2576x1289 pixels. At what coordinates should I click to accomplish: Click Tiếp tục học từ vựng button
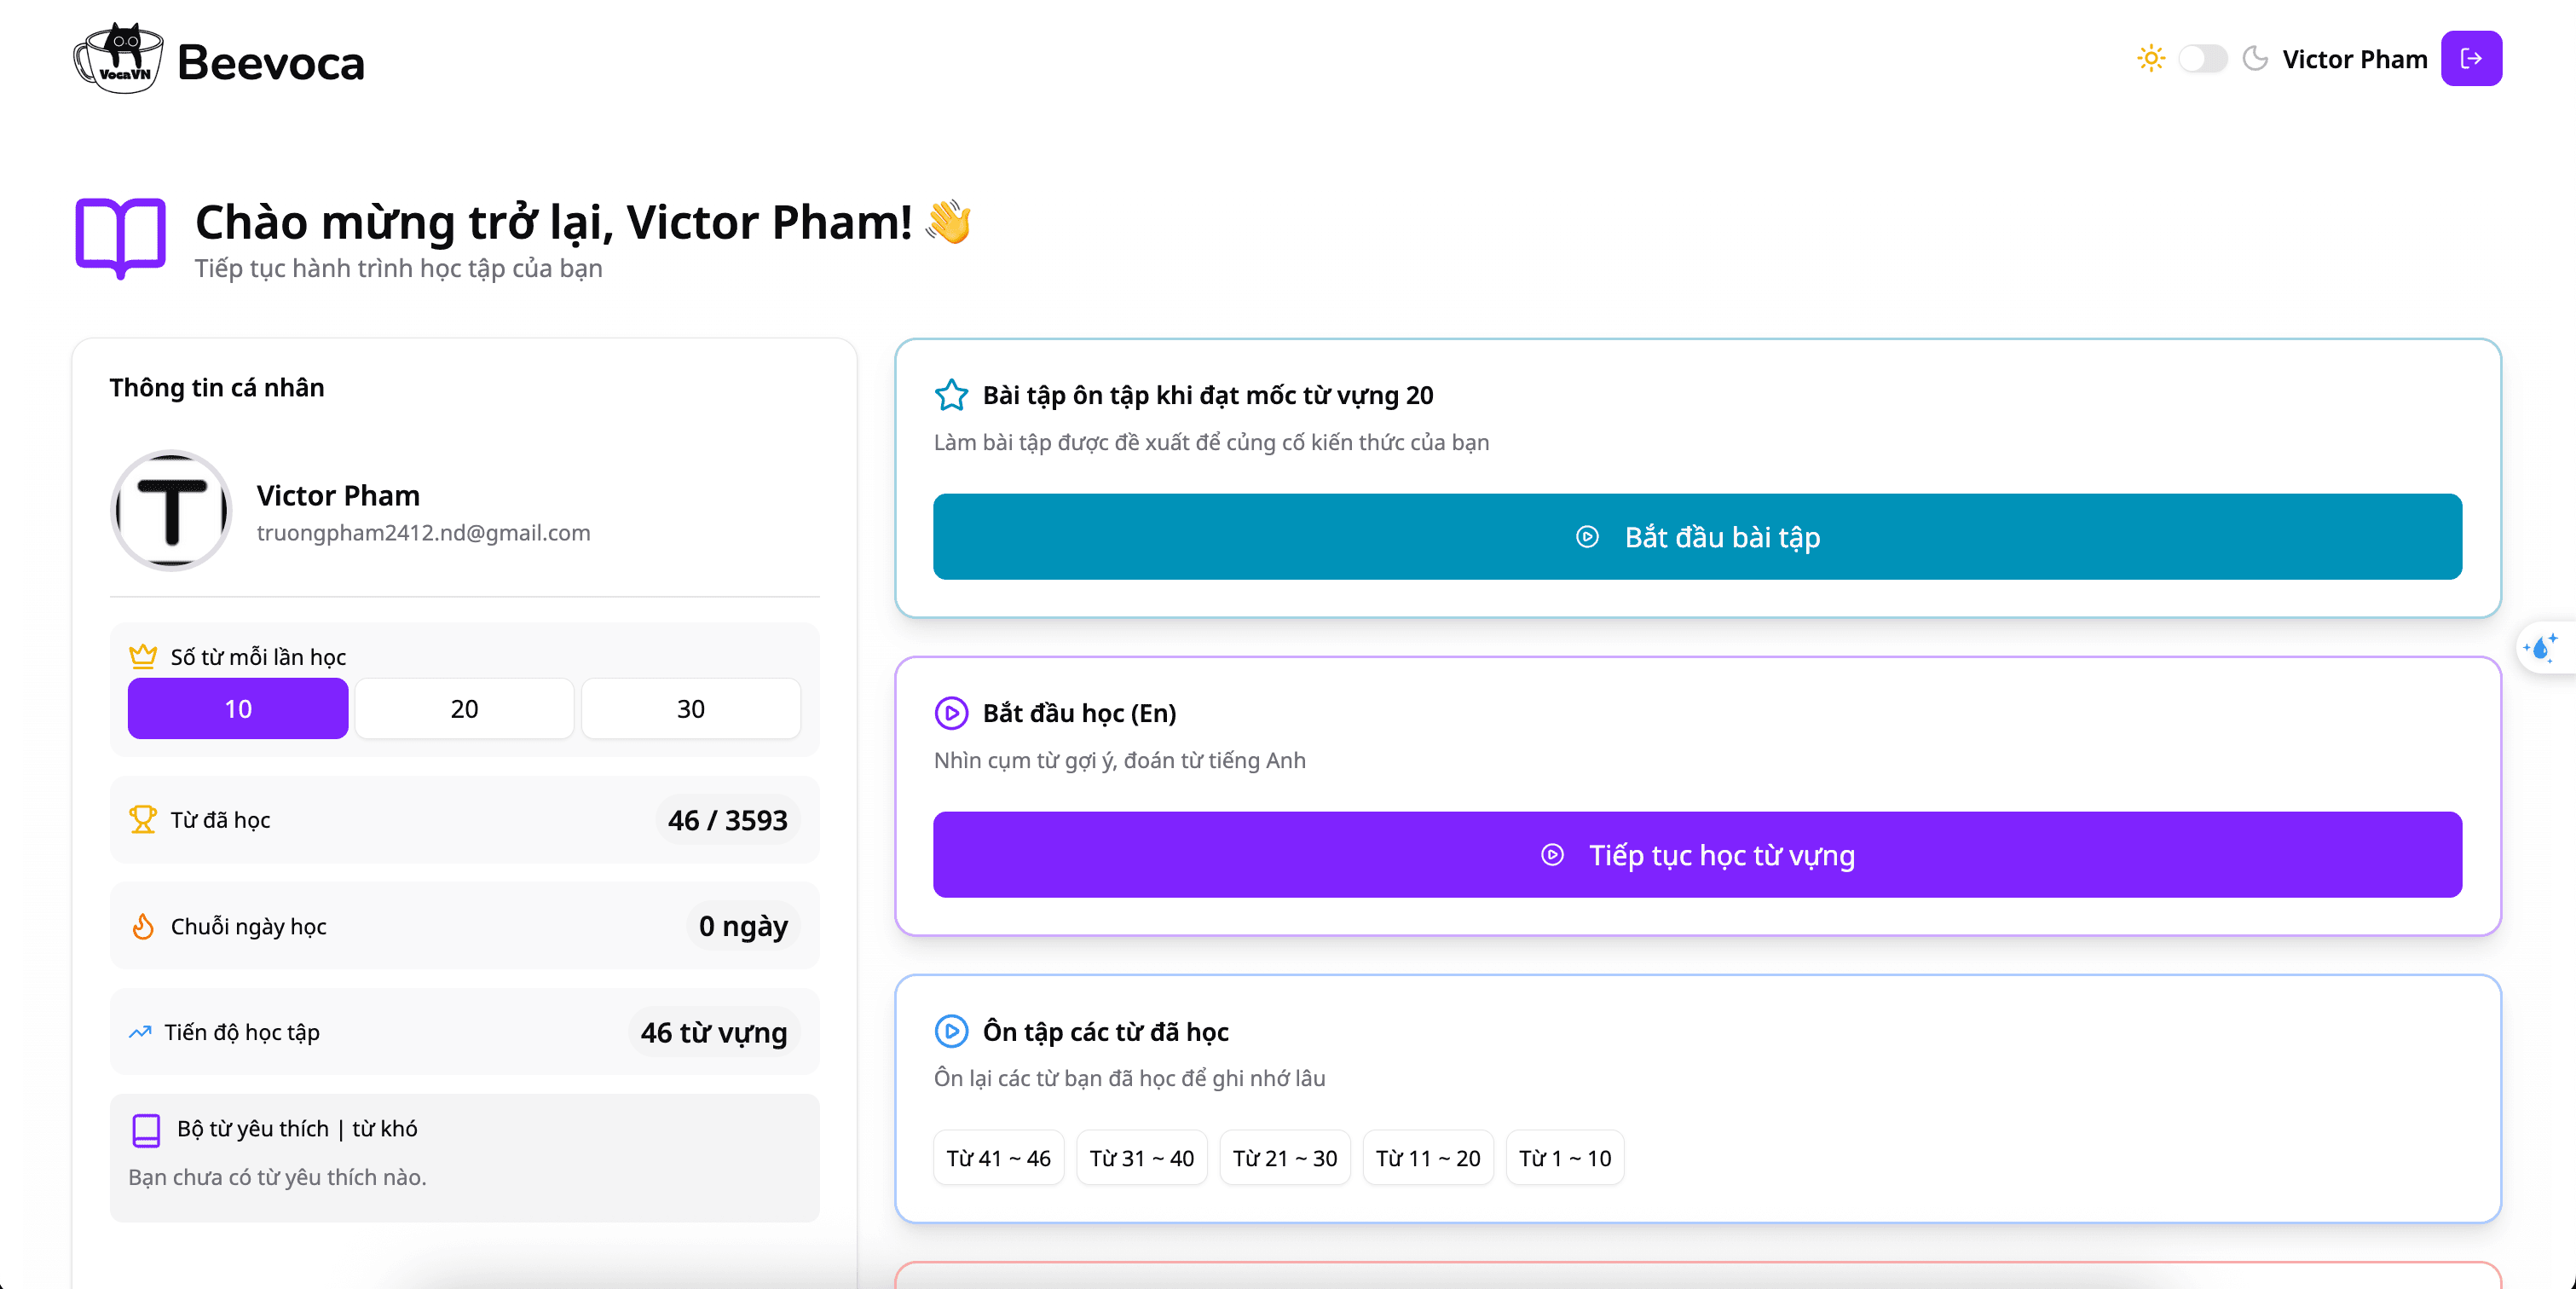point(1697,855)
